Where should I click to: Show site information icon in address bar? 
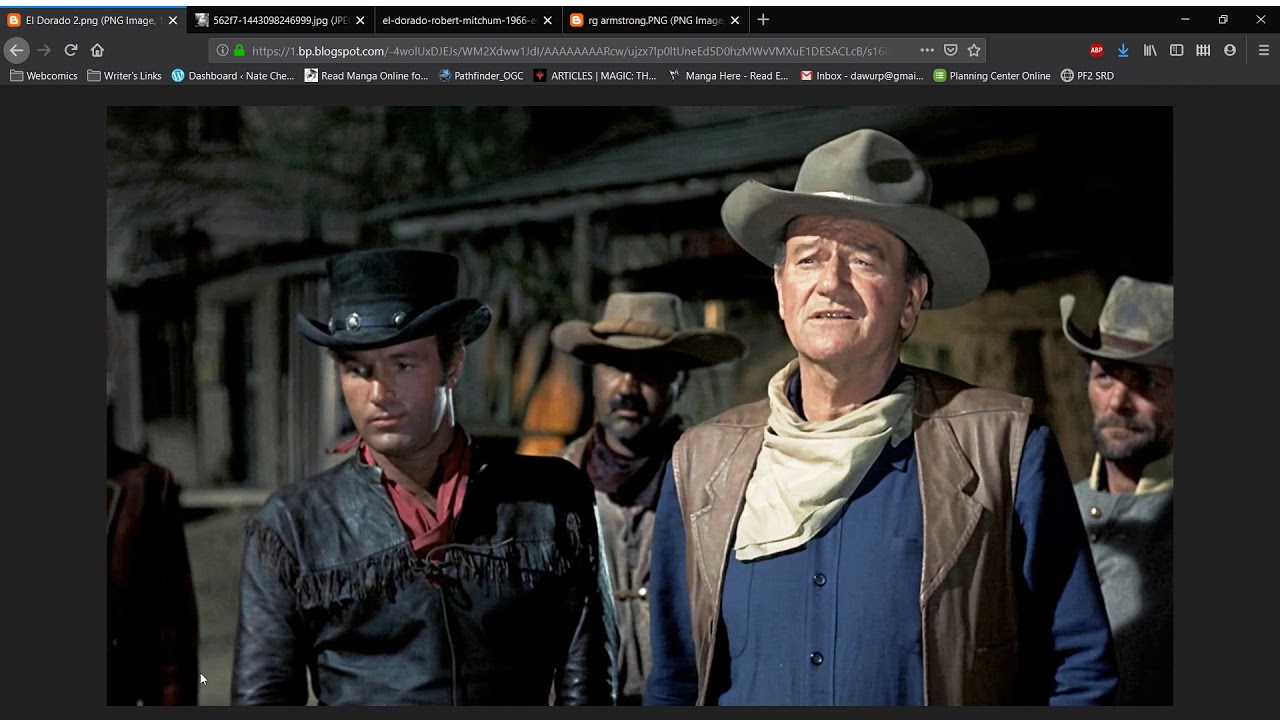click(221, 50)
